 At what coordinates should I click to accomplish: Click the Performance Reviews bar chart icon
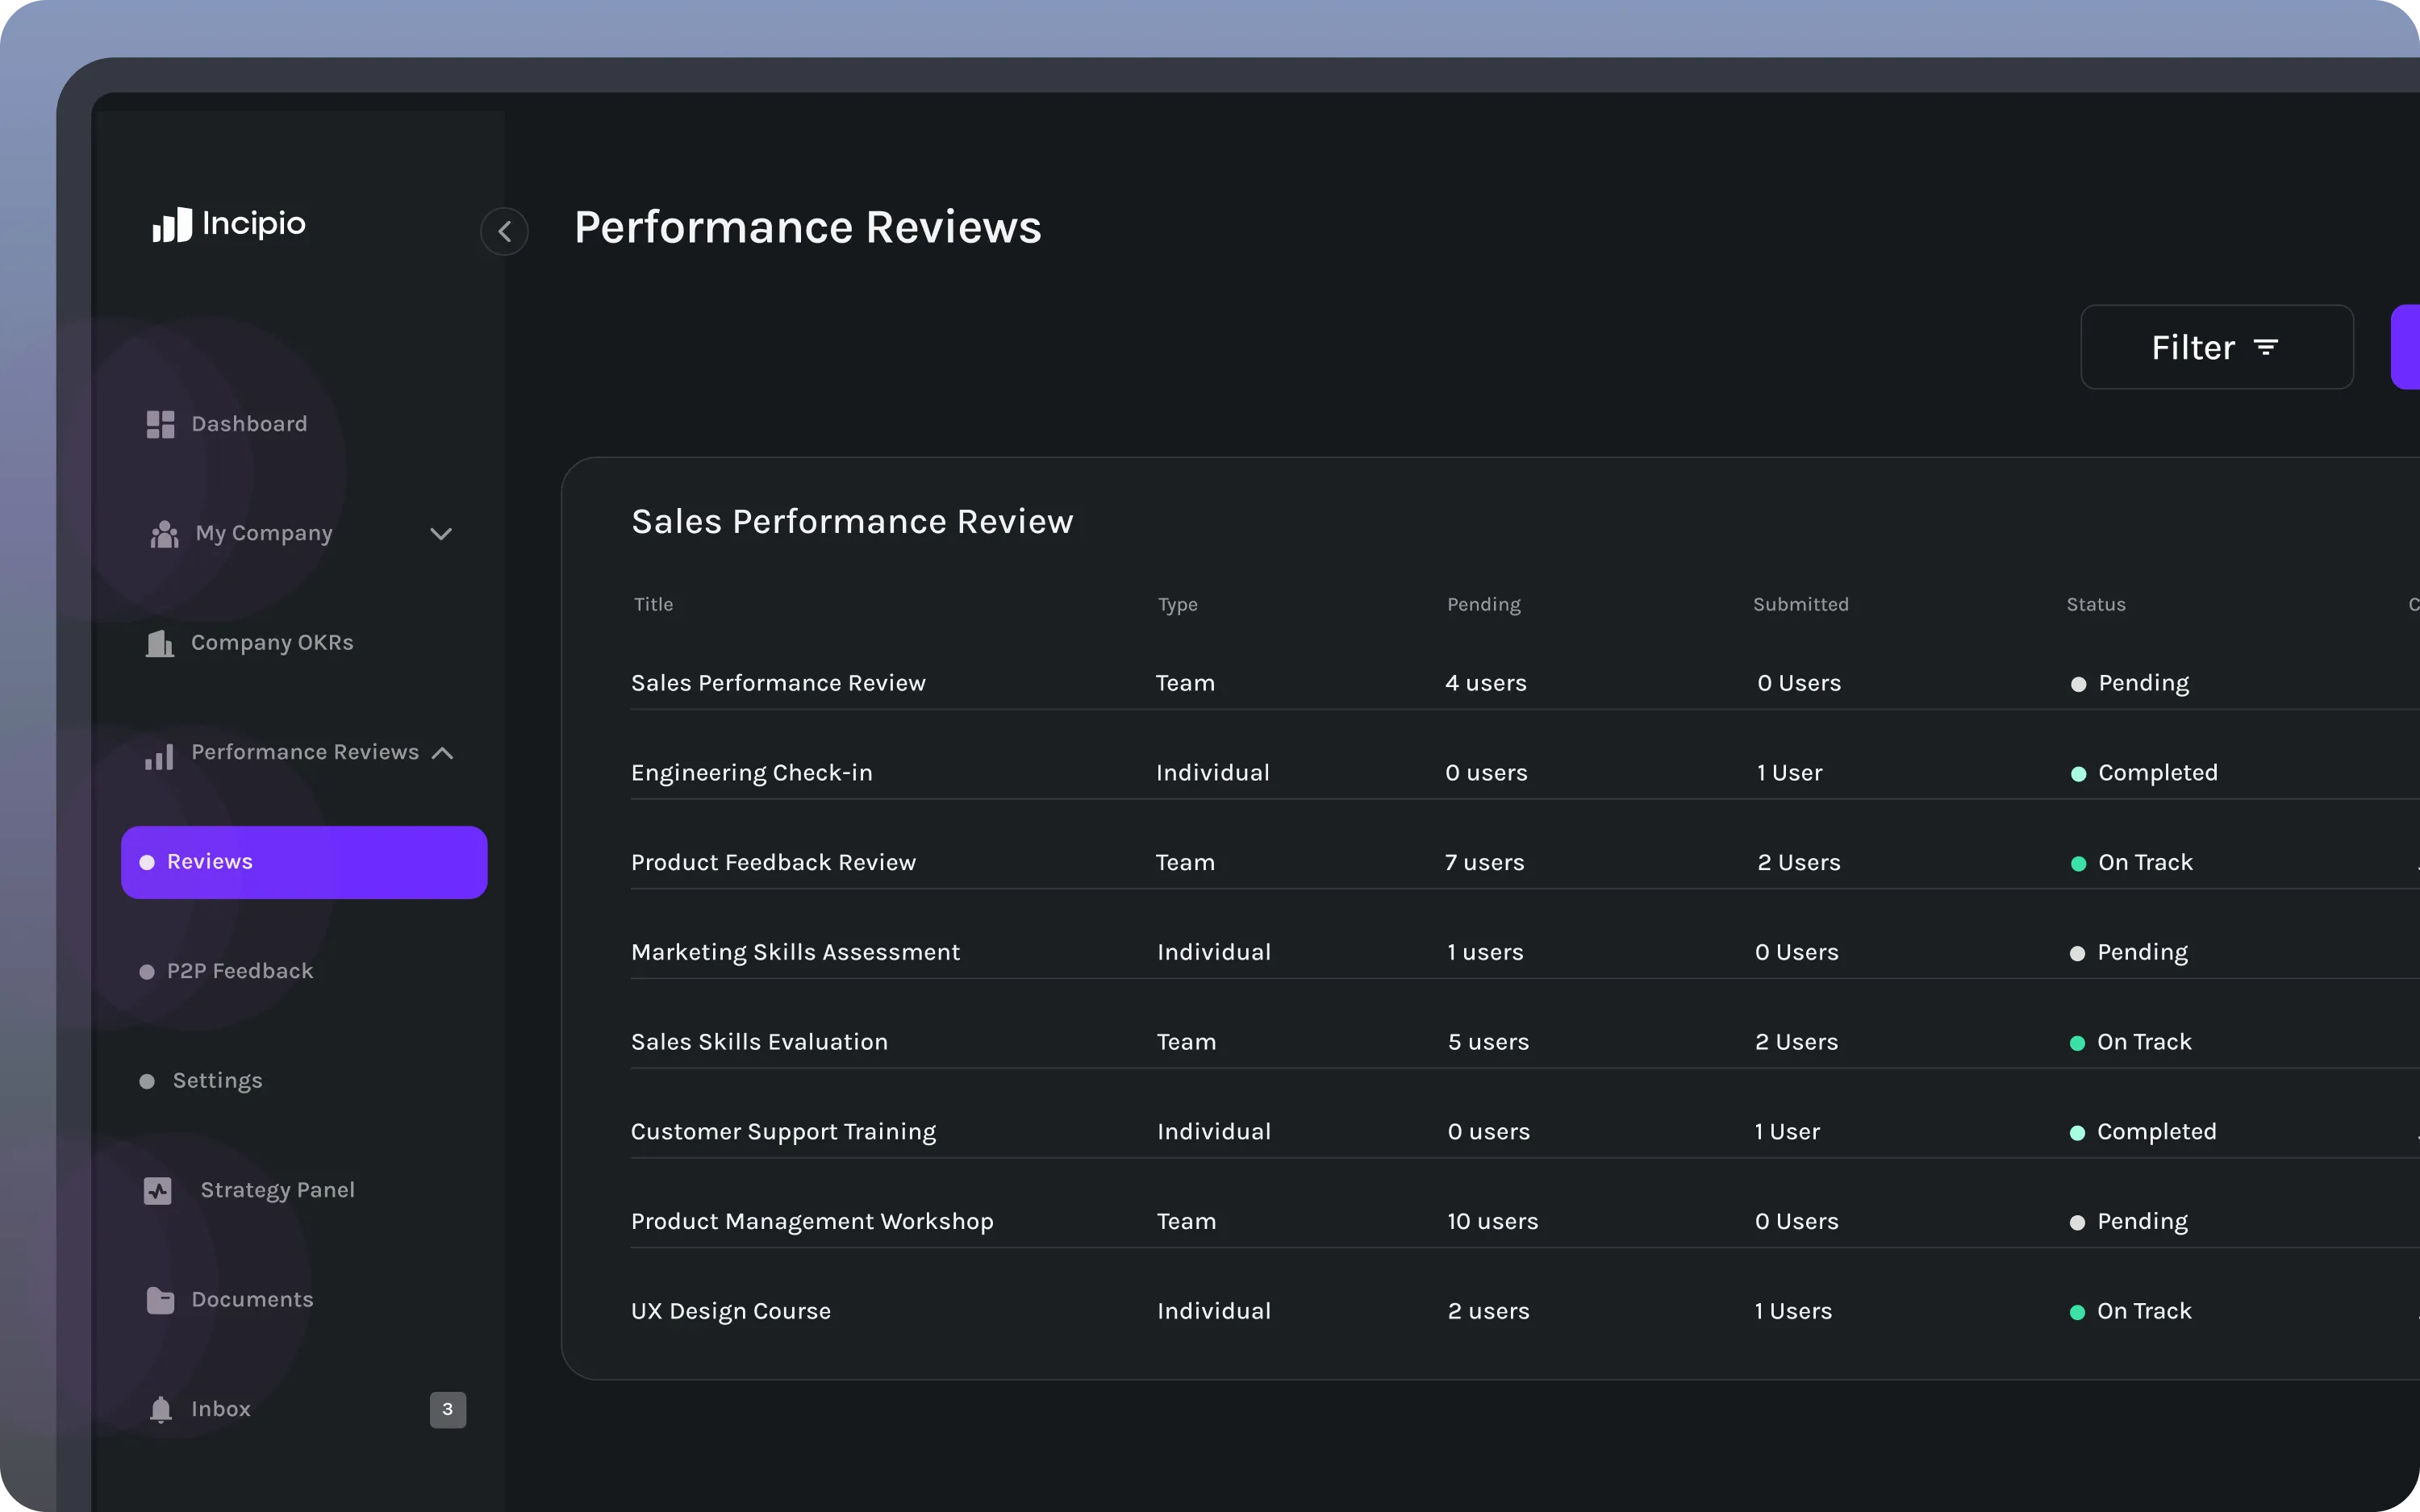(x=160, y=756)
